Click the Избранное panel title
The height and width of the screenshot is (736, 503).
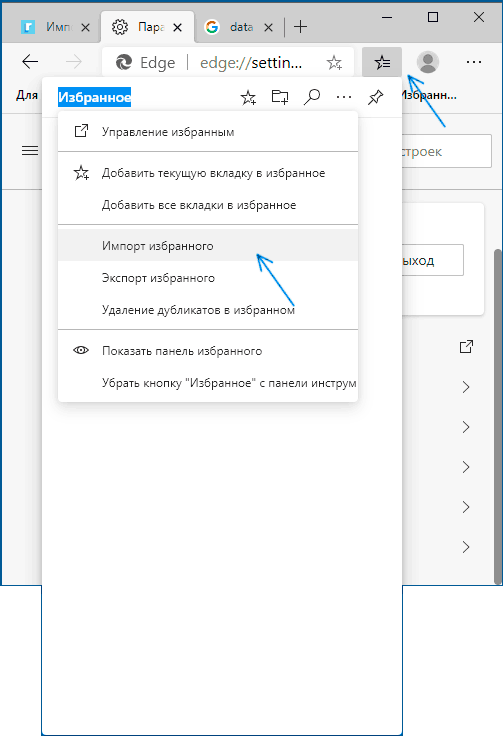click(94, 97)
